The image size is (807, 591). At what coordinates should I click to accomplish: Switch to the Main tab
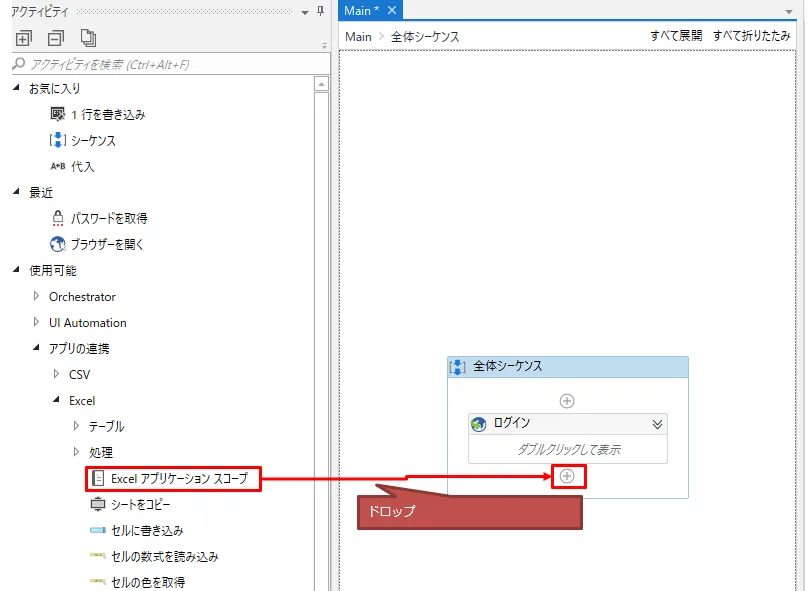click(357, 11)
